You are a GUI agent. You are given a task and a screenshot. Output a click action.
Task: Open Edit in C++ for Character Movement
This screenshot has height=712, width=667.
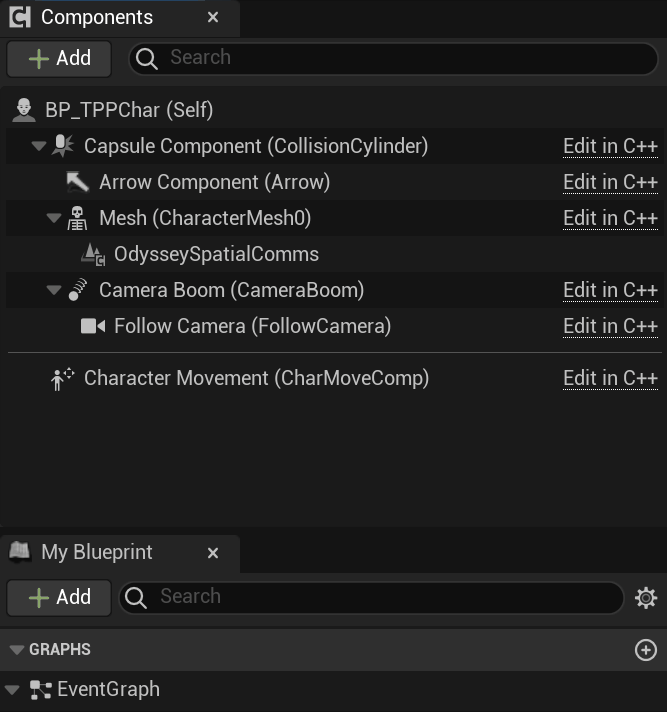pyautogui.click(x=610, y=378)
